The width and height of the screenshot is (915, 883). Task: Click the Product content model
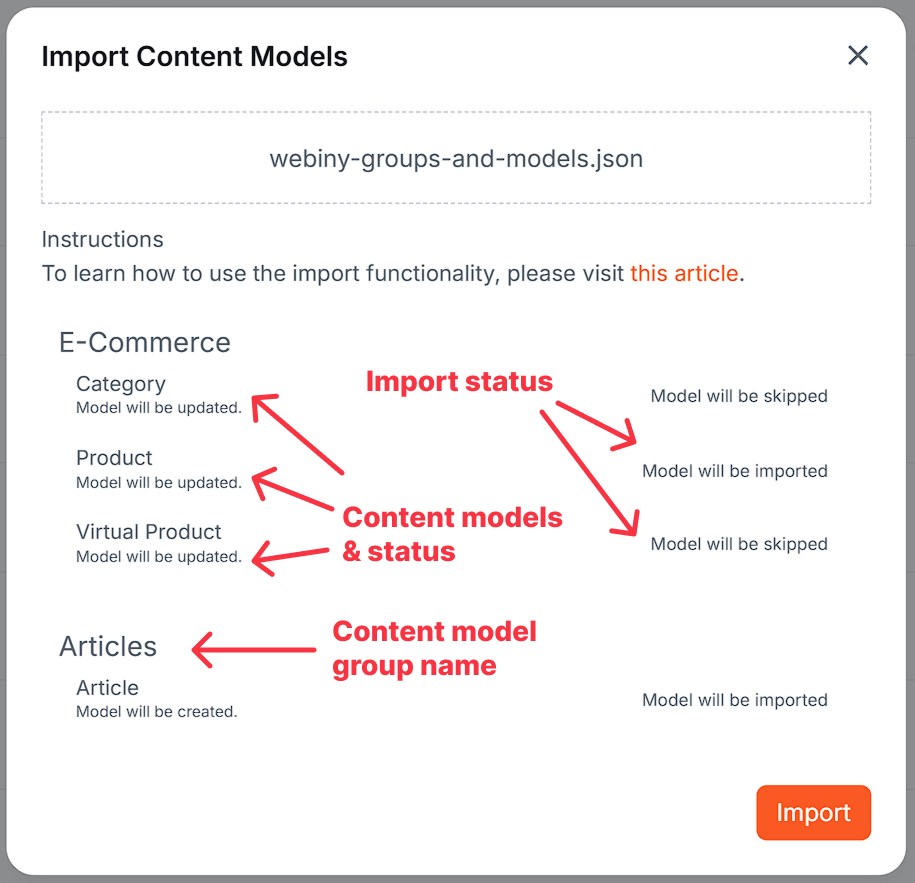click(x=114, y=458)
